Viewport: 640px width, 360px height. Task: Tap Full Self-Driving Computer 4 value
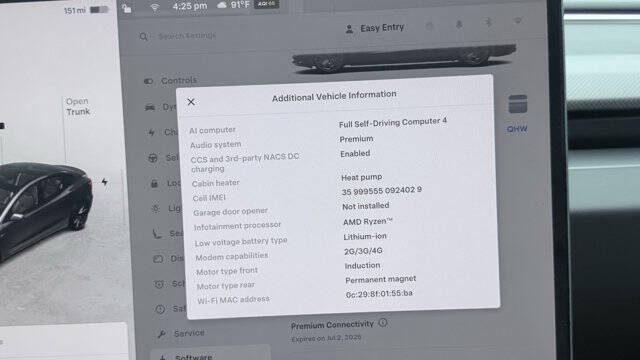click(393, 122)
